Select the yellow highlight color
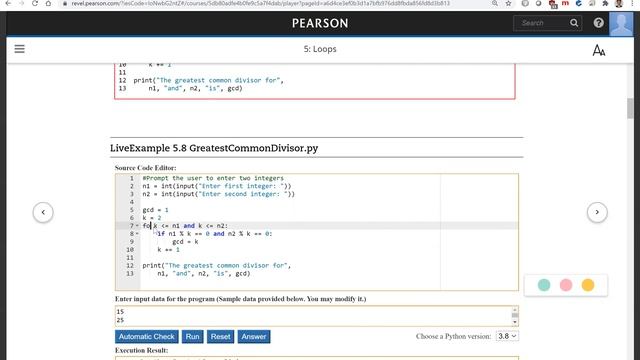Viewport: 640px width, 360px height. 588,285
